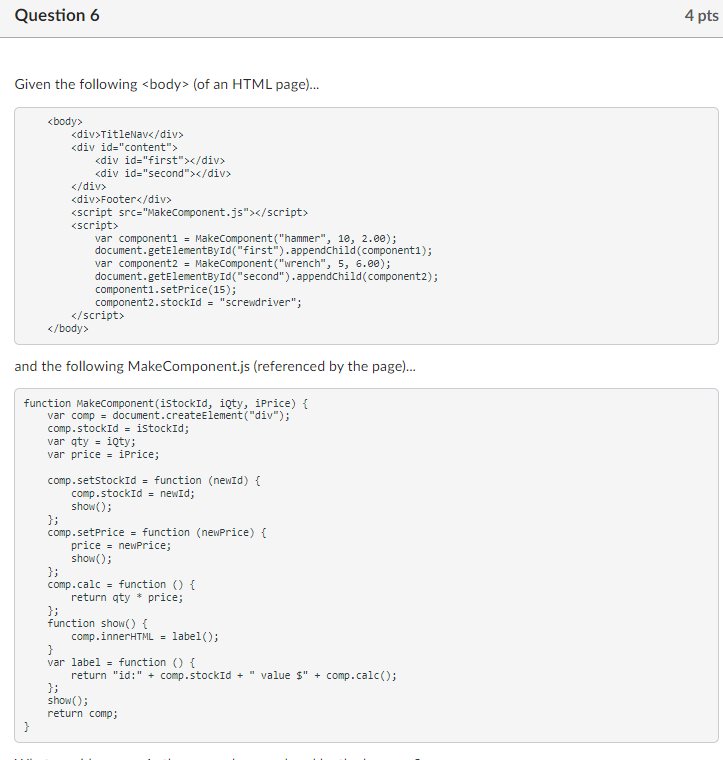Click the 'Question 6' heading
This screenshot has width=723, height=760.
click(x=57, y=16)
